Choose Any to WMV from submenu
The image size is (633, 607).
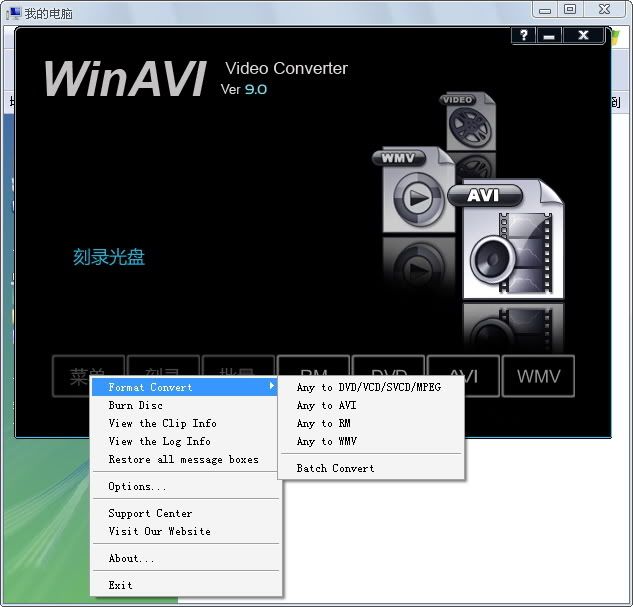[326, 441]
